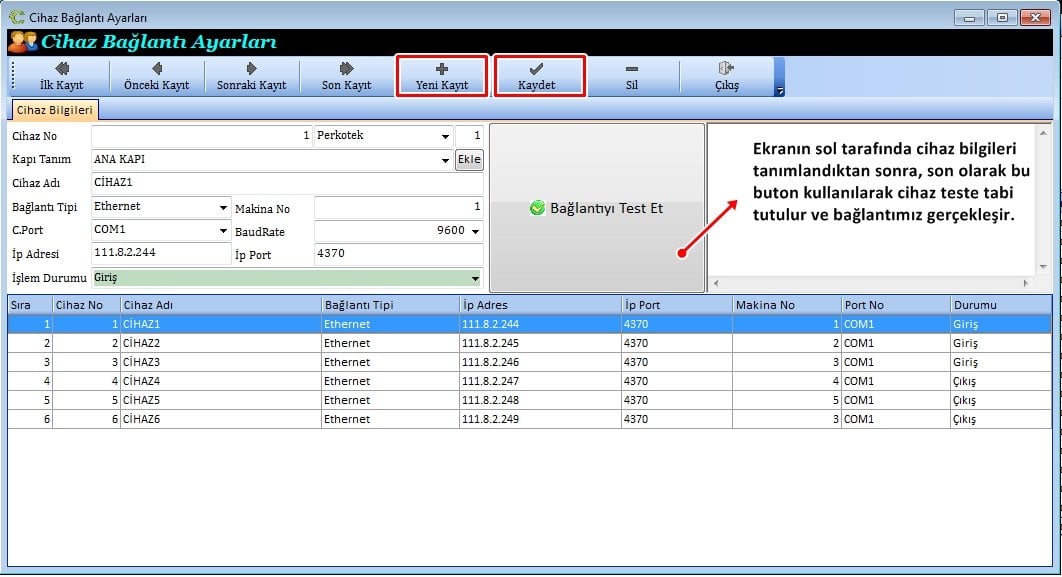Open the Perkotek device brand dropdown
The image size is (1062, 577).
(x=445, y=136)
